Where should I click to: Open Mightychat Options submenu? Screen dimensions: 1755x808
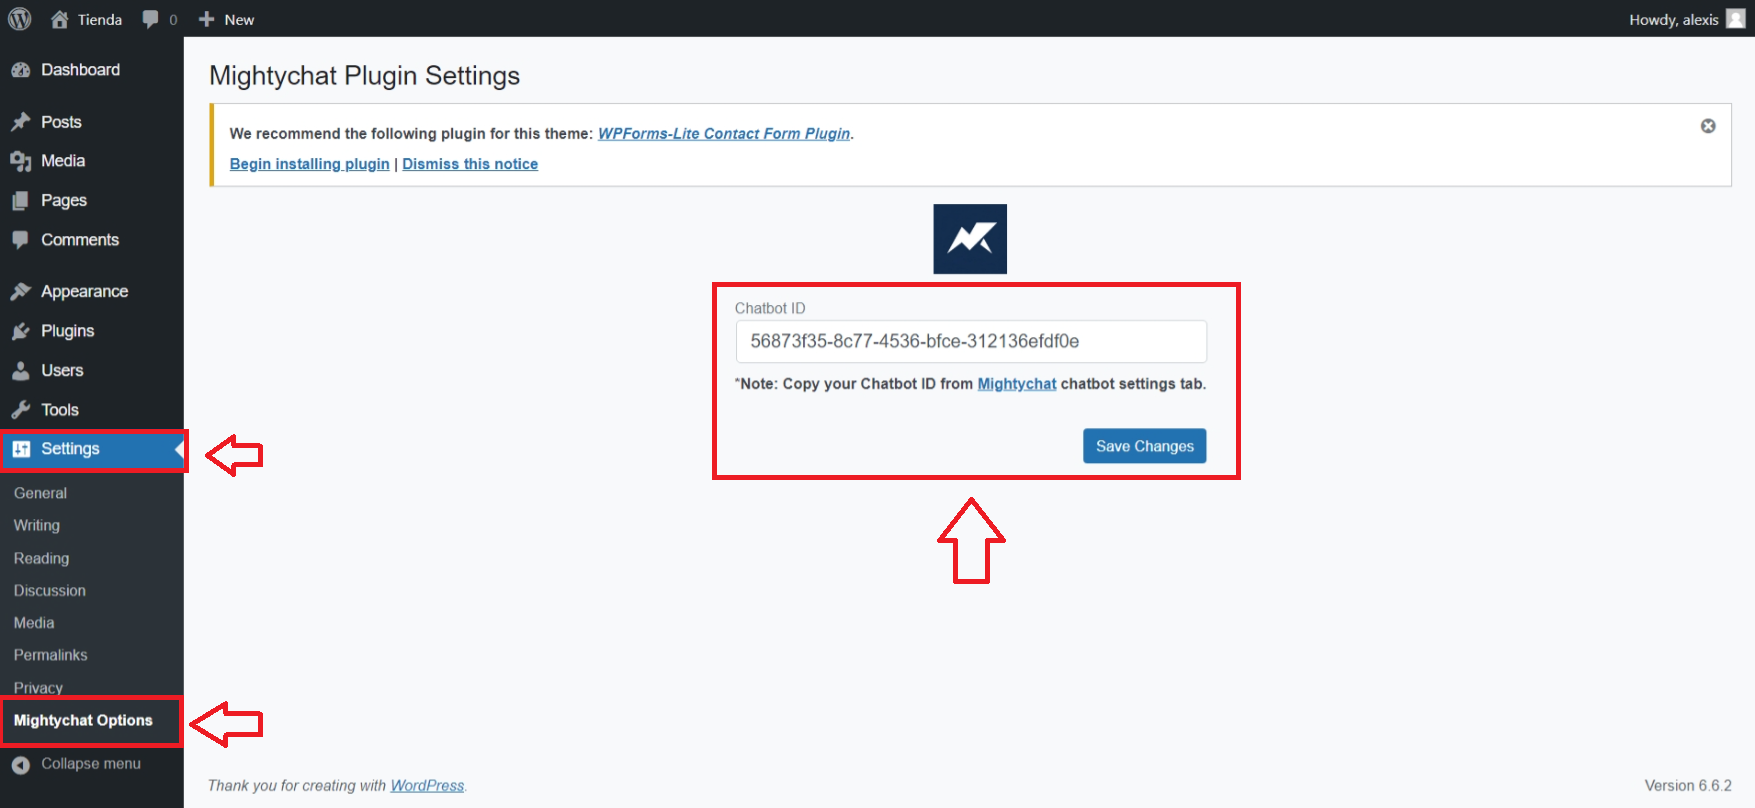coord(83,720)
